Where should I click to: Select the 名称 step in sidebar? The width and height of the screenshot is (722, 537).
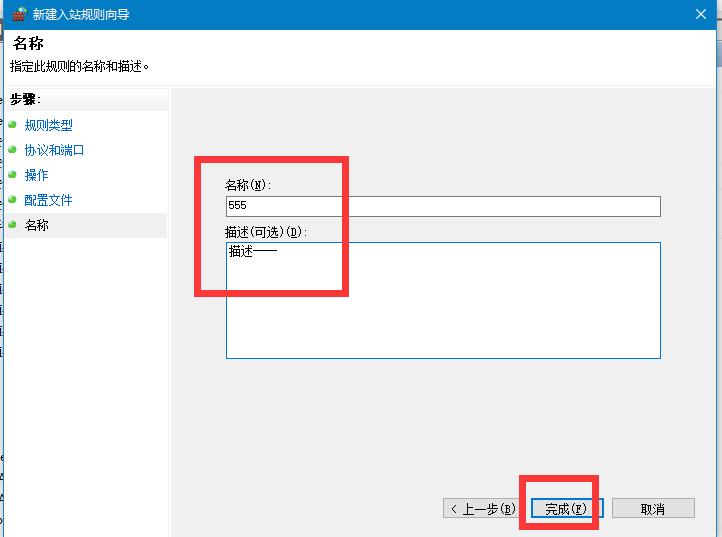[36, 225]
